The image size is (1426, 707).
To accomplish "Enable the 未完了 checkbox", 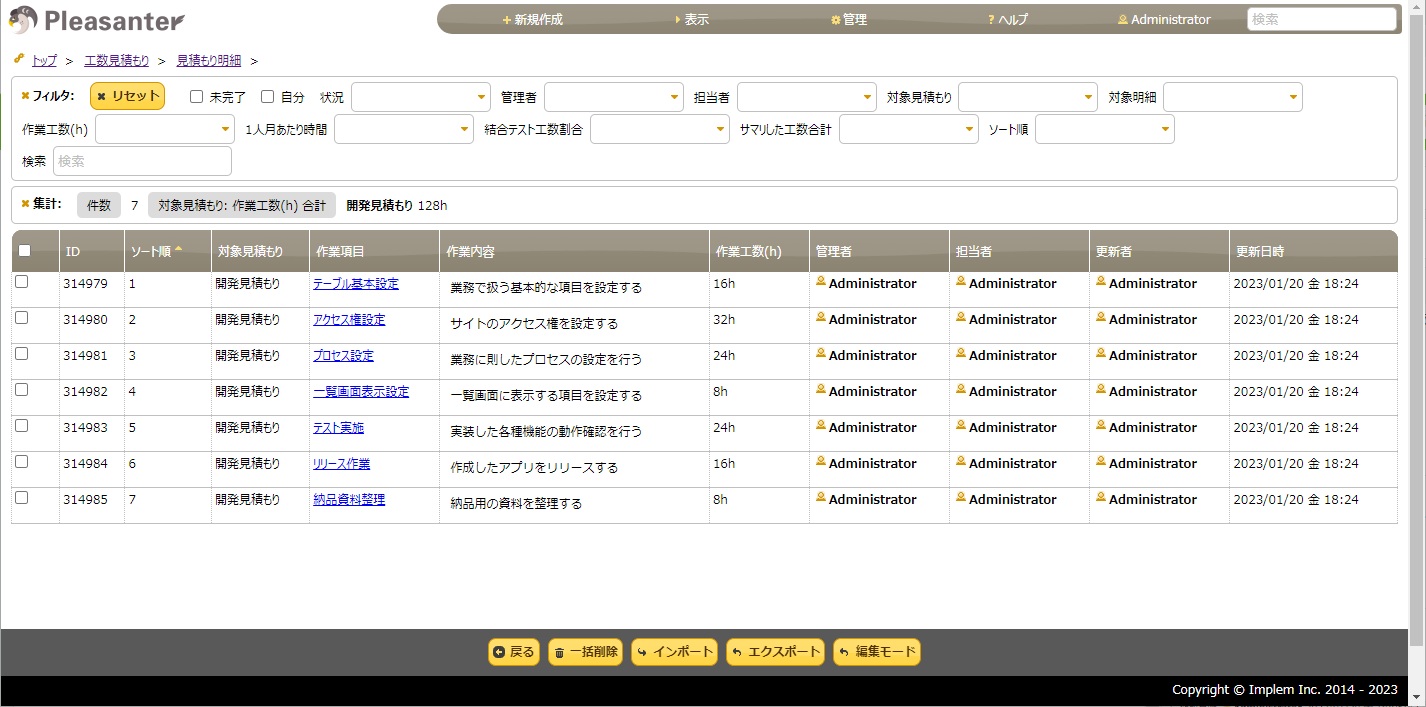I will click(x=196, y=95).
